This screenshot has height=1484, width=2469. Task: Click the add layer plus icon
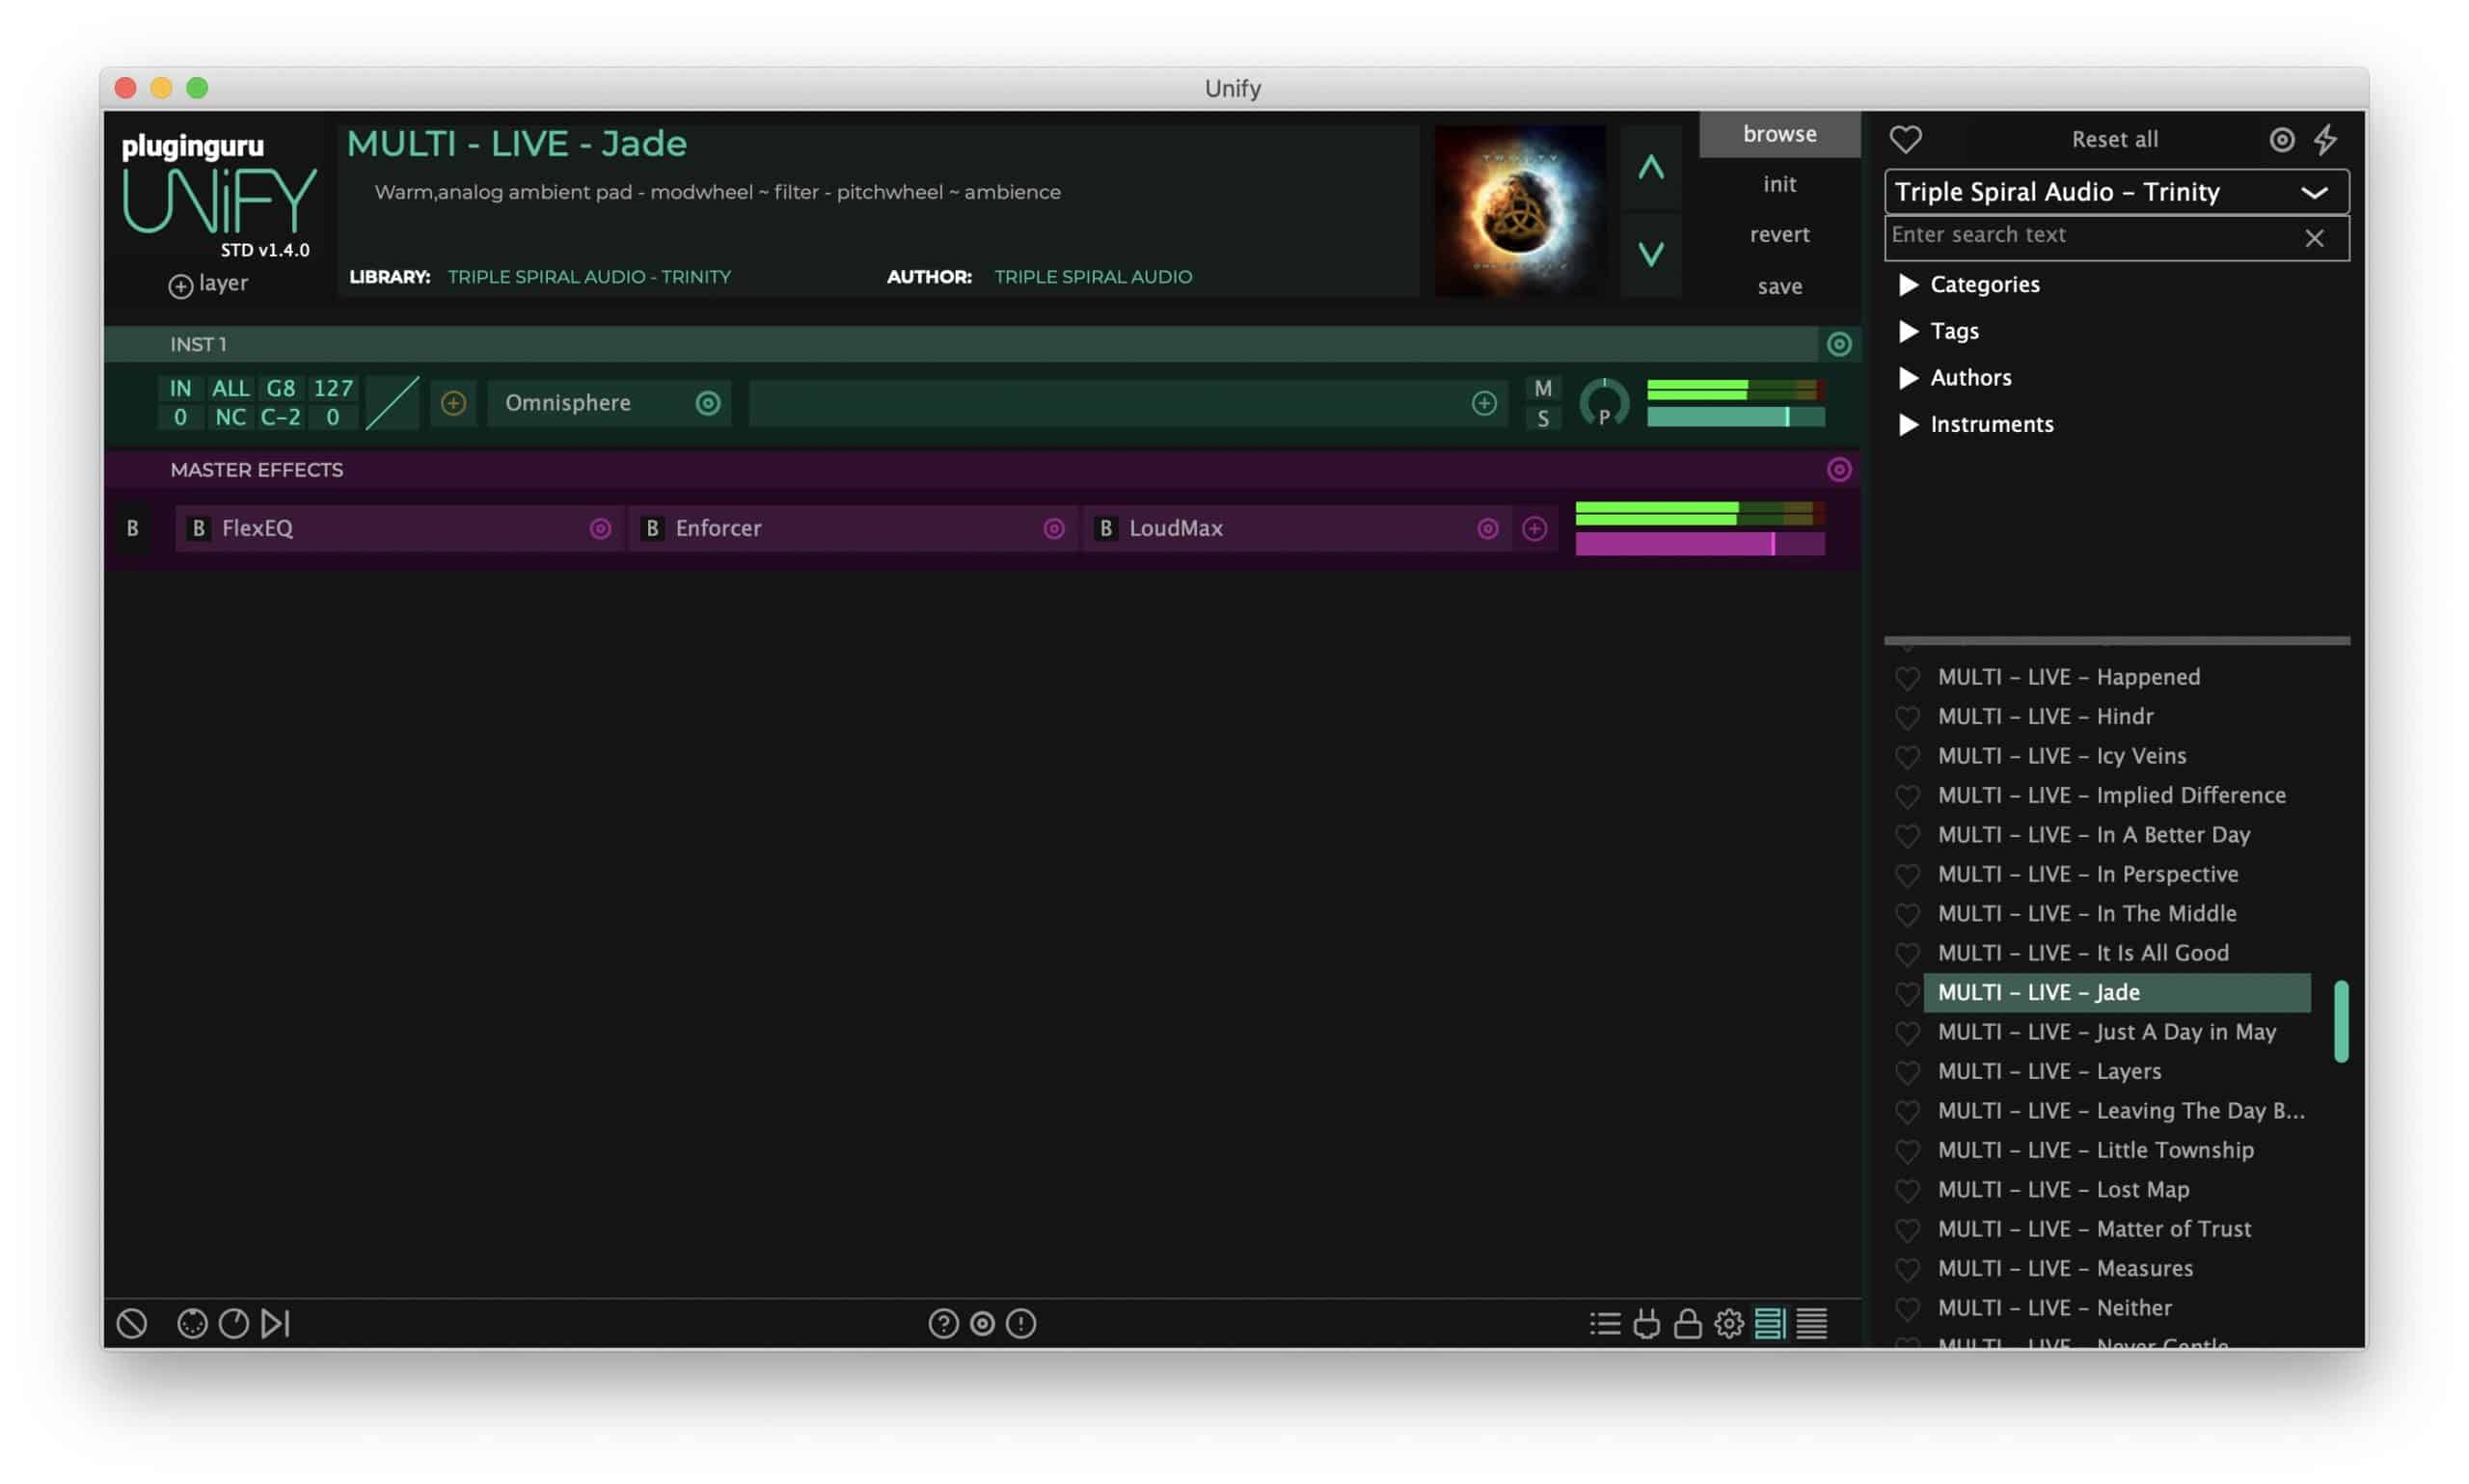pos(180,286)
